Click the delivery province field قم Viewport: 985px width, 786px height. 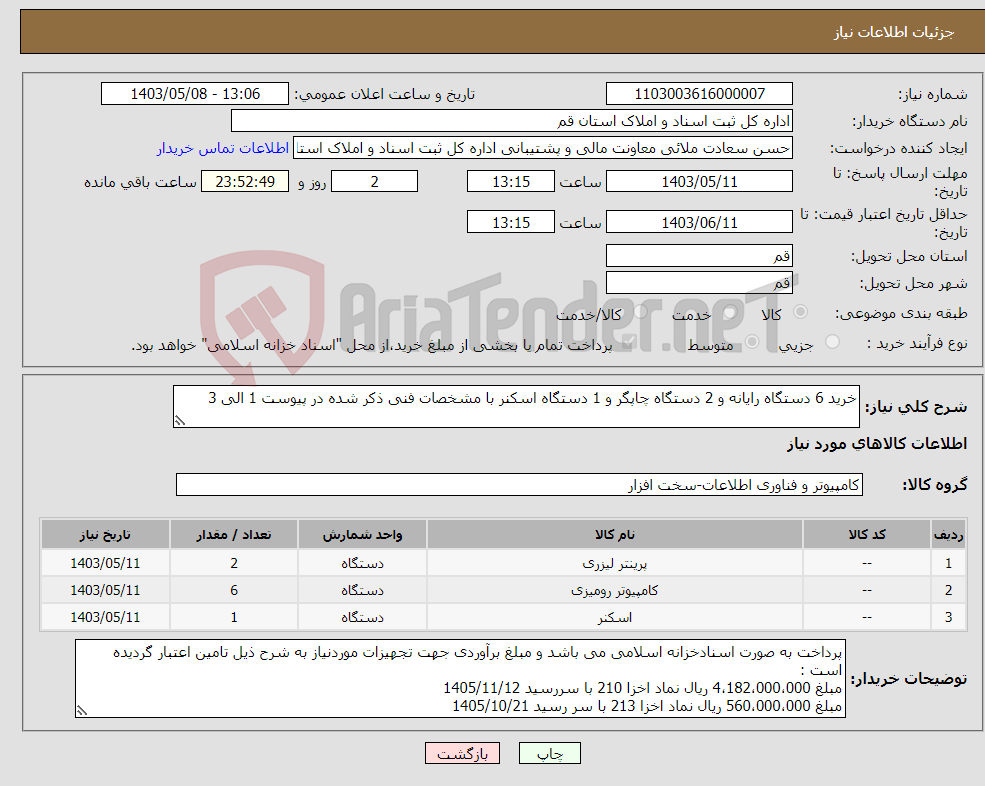coord(699,256)
